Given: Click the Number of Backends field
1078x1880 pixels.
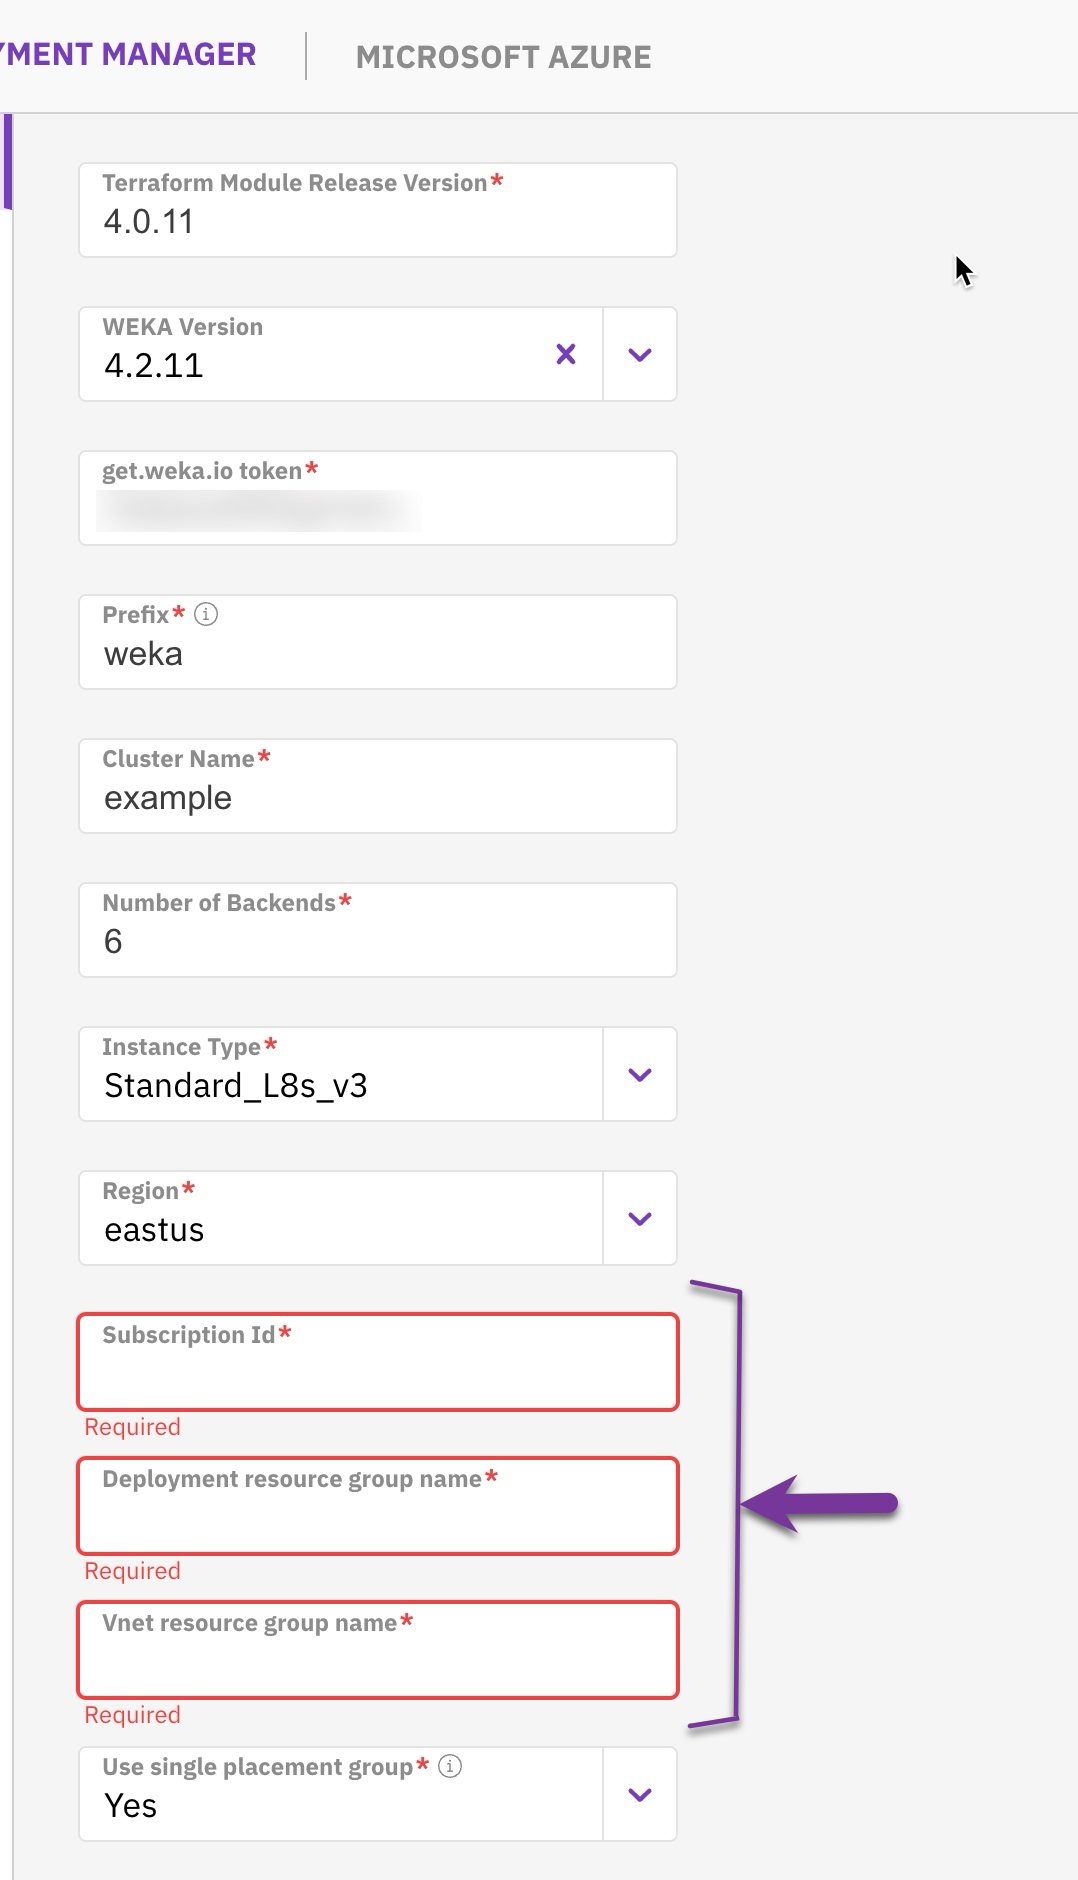Looking at the screenshot, I should 377,941.
